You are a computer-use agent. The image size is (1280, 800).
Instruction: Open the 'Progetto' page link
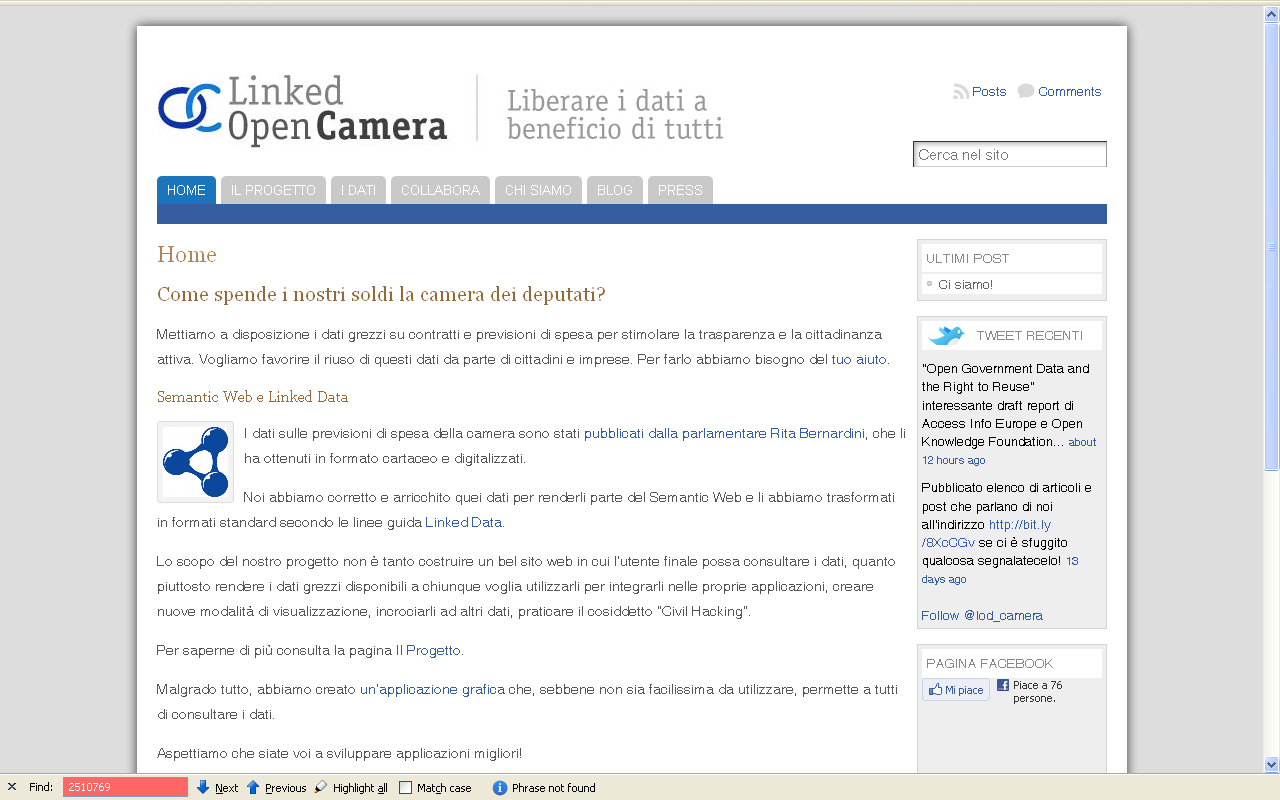433,650
